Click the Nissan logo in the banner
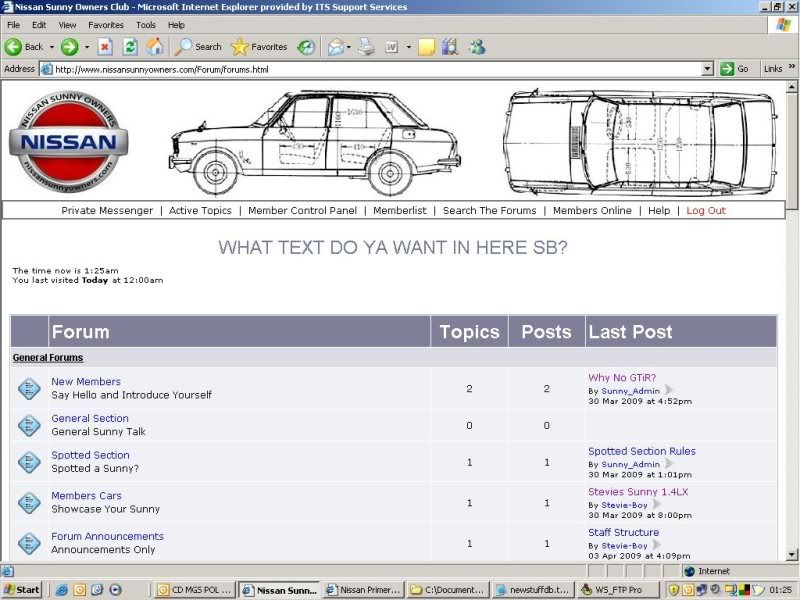Viewport: 800px width, 600px height. [x=69, y=142]
